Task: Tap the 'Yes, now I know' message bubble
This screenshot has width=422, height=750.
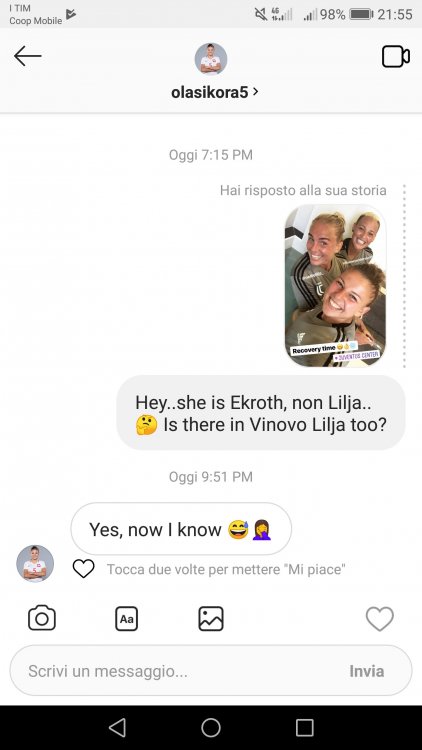Action: tap(181, 529)
